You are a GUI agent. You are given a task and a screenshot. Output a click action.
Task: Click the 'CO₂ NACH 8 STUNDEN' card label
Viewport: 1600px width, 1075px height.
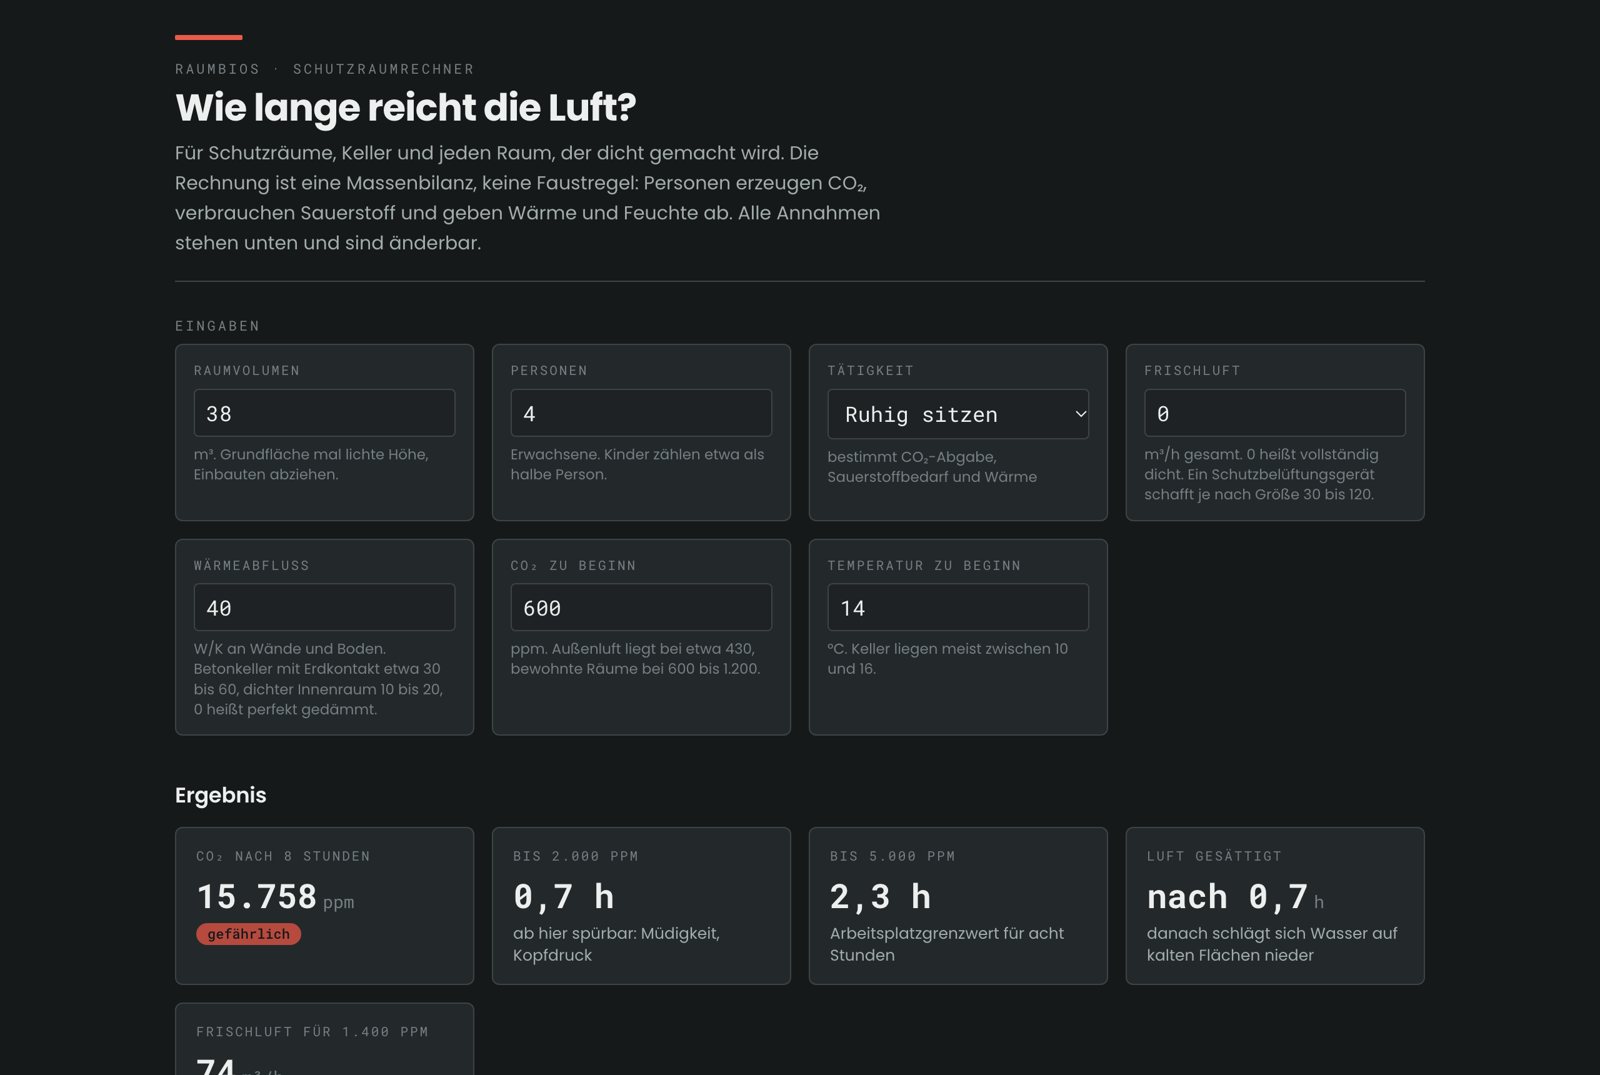click(x=283, y=856)
